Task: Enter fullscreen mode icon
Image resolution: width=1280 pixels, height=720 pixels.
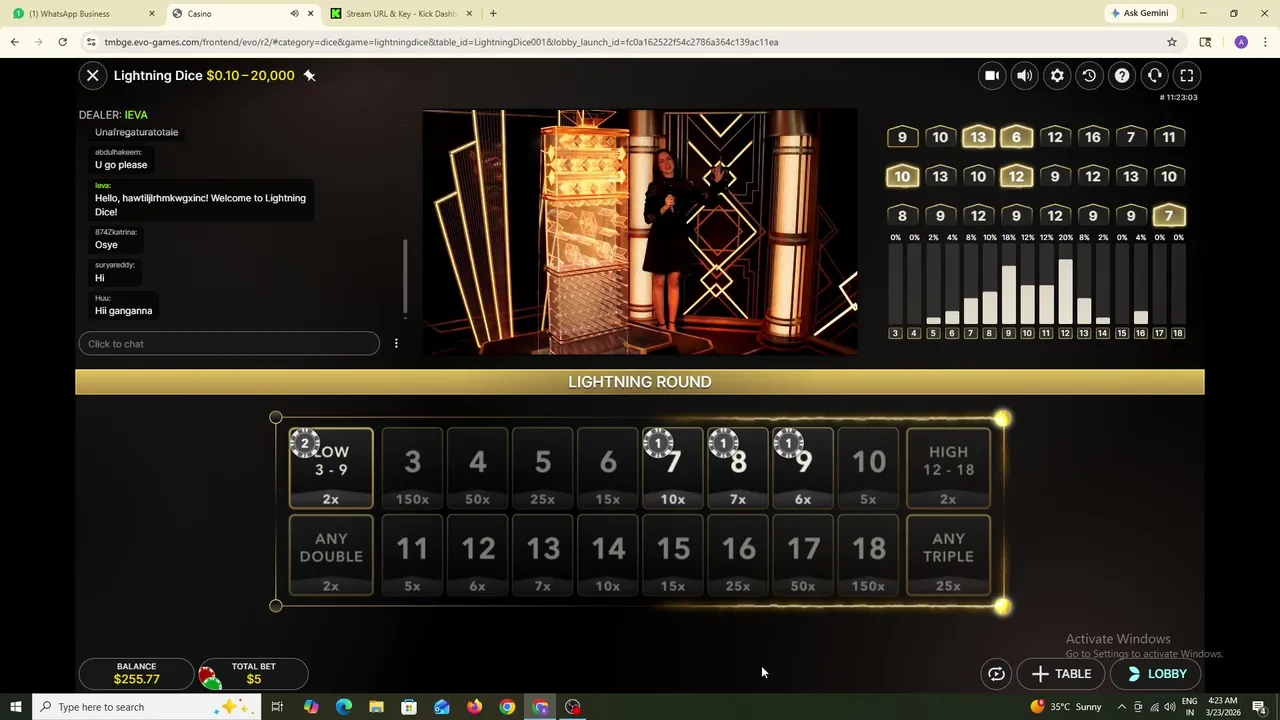Action: click(1187, 75)
